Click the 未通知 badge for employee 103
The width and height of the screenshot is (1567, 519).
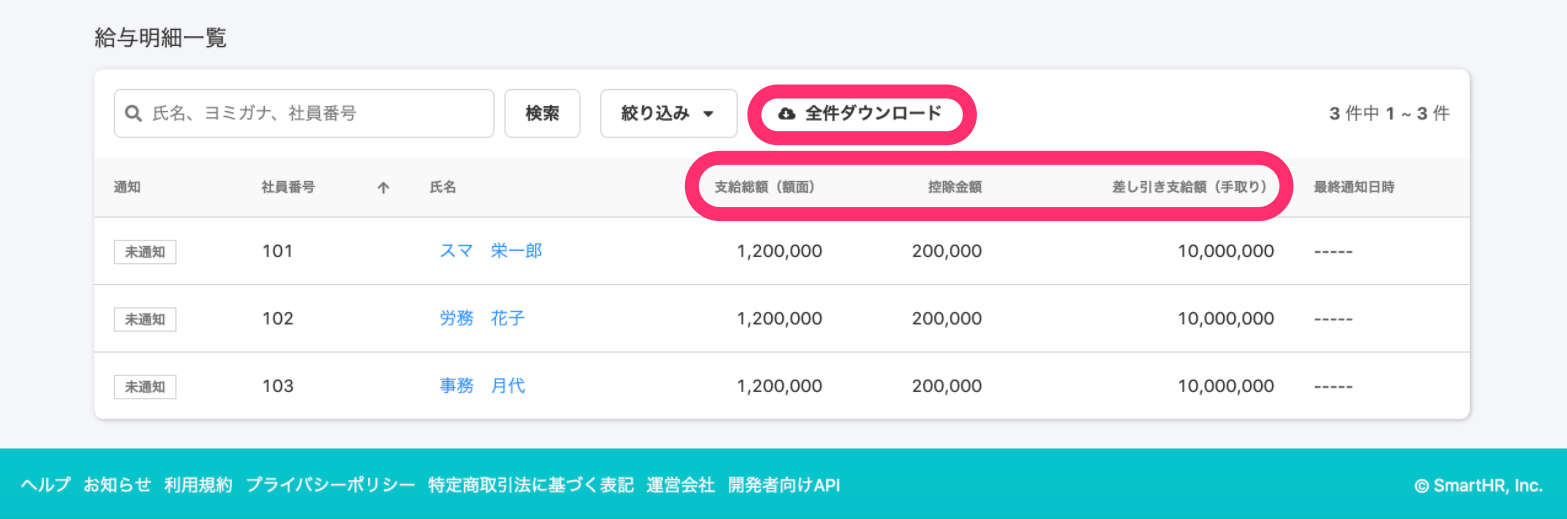145,386
